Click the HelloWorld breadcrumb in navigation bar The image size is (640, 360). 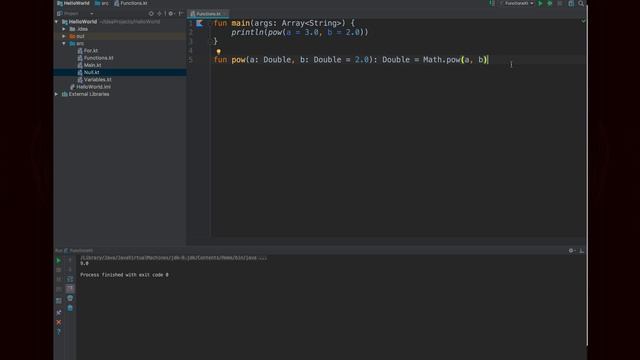pyautogui.click(x=73, y=3)
